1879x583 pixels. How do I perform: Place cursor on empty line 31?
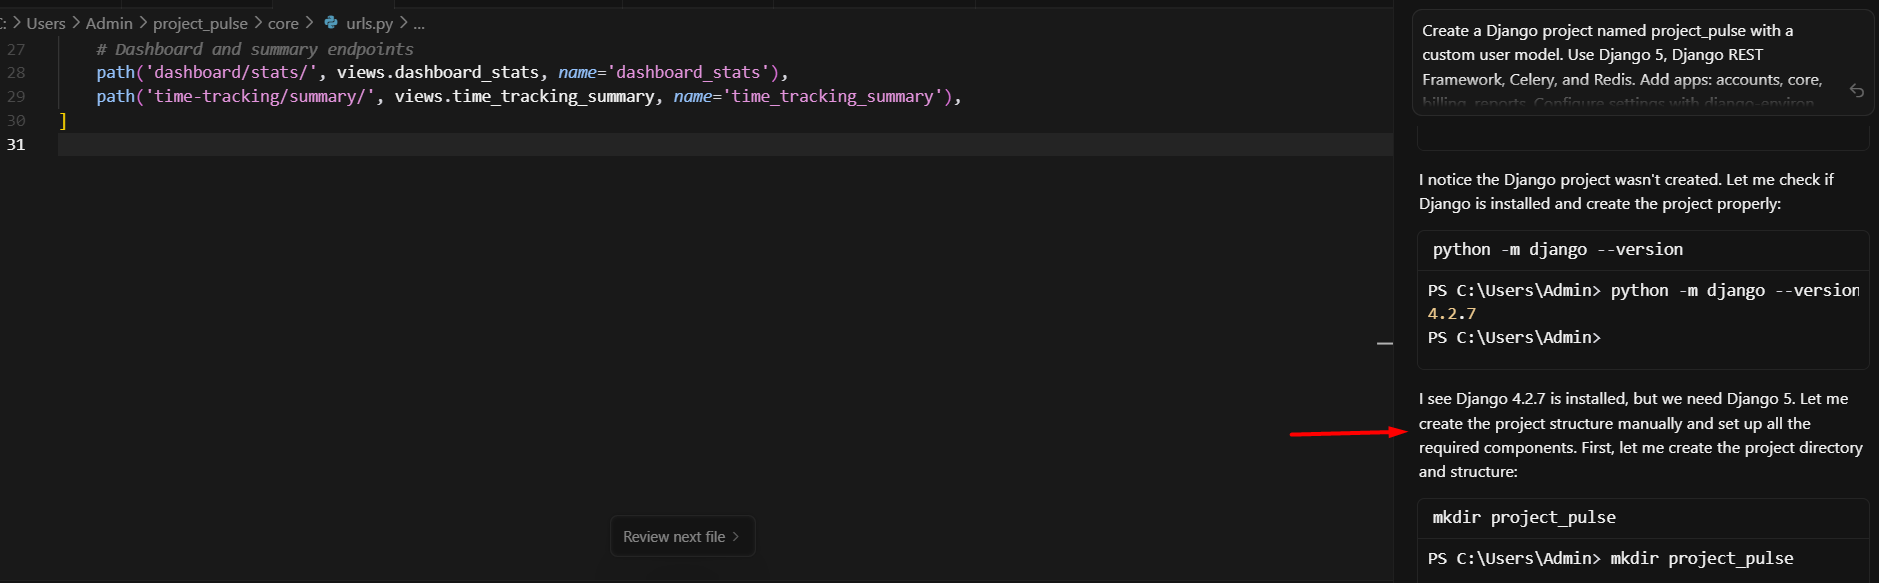(725, 145)
